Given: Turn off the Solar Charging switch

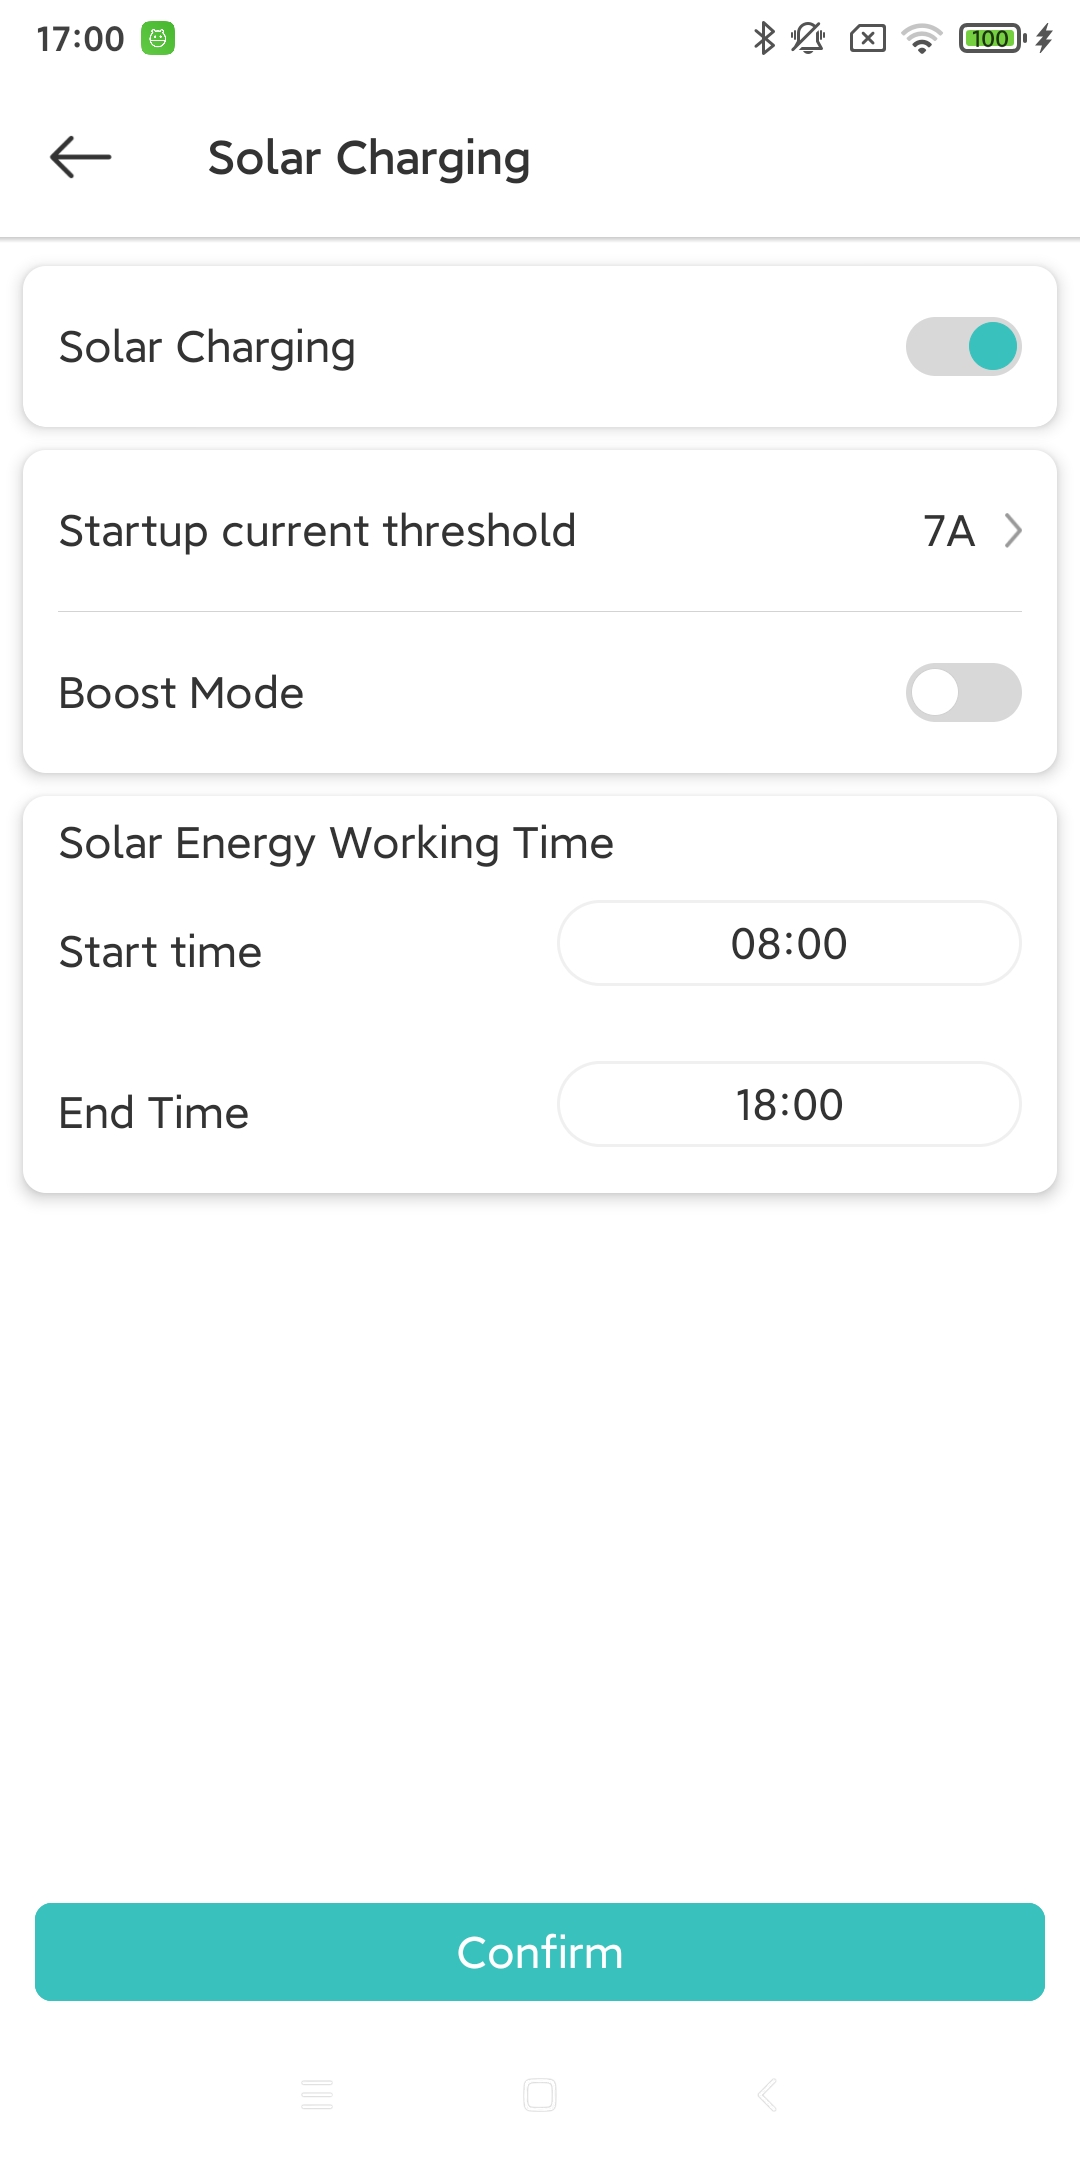Looking at the screenshot, I should 963,347.
